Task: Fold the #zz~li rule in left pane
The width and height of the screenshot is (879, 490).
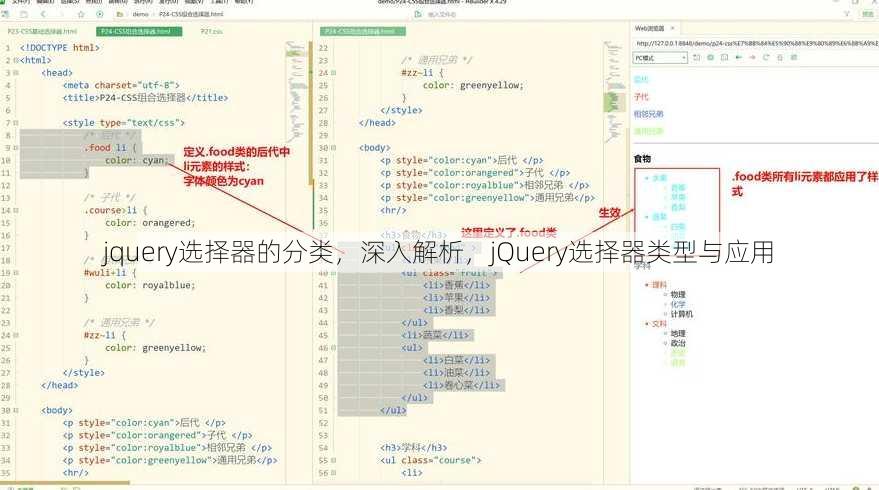Action: [16, 335]
